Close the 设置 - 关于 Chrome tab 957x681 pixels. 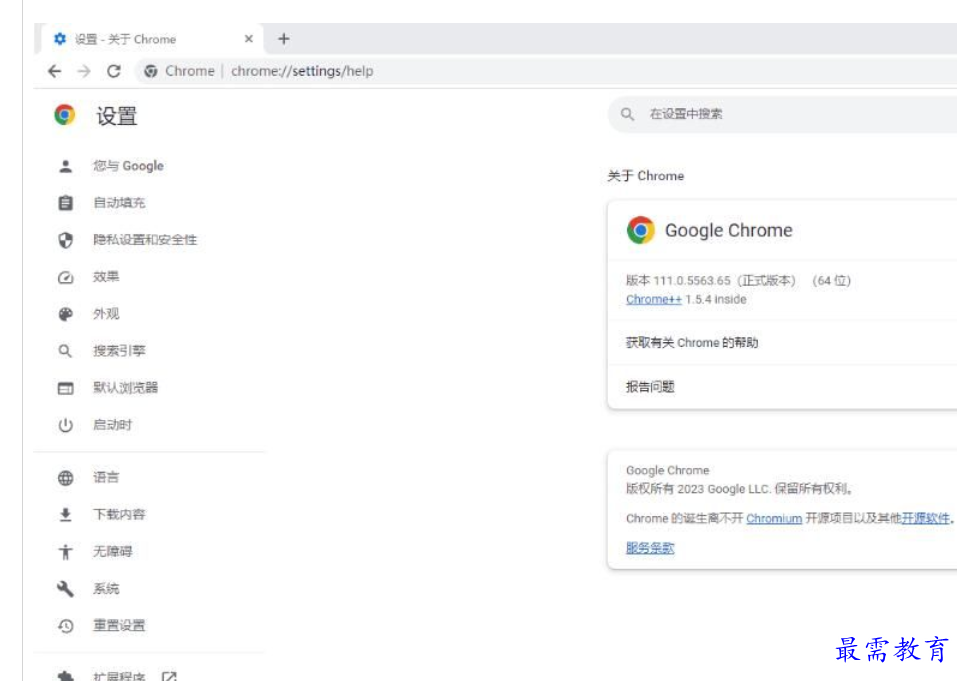248,39
